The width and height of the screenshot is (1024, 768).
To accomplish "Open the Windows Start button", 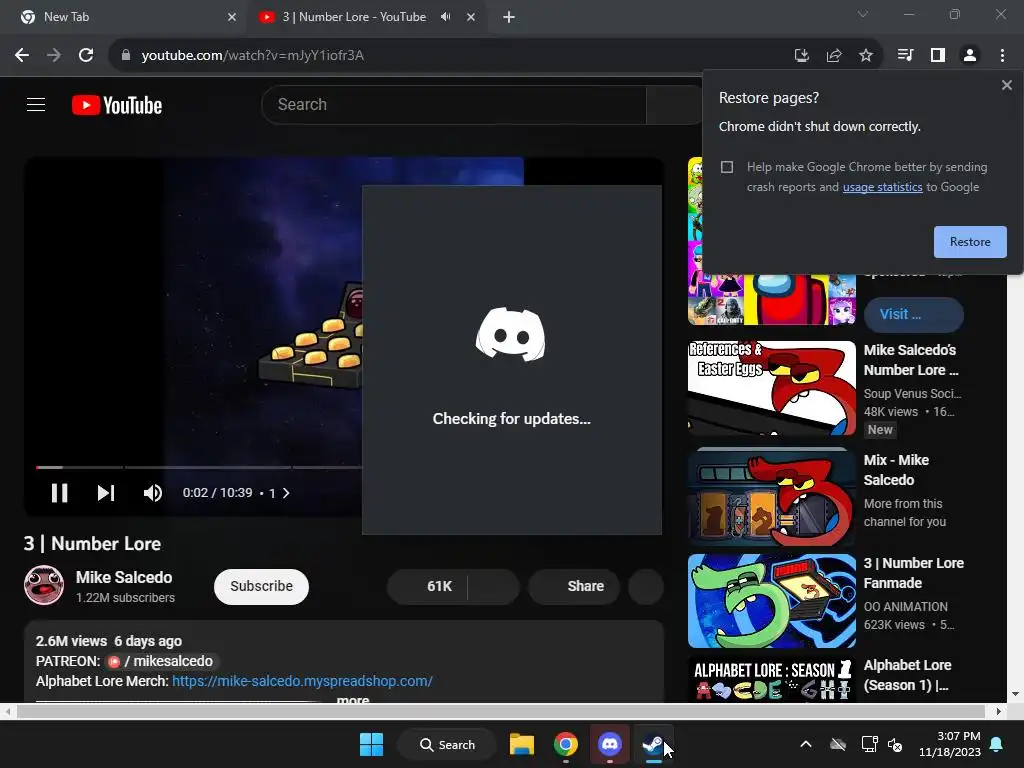I will [x=372, y=744].
